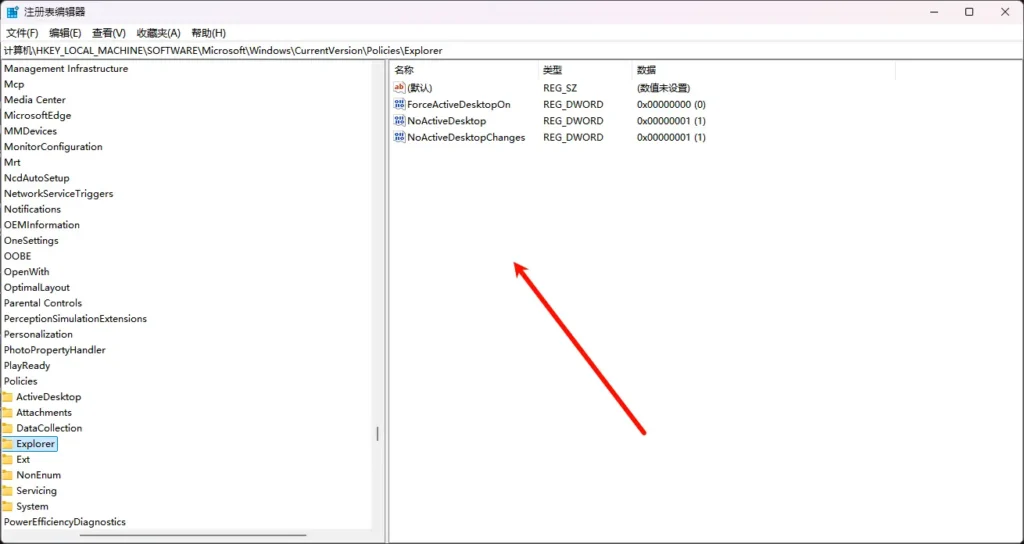
Task: Select the NcdAutoSetup key
Action: coord(37,178)
